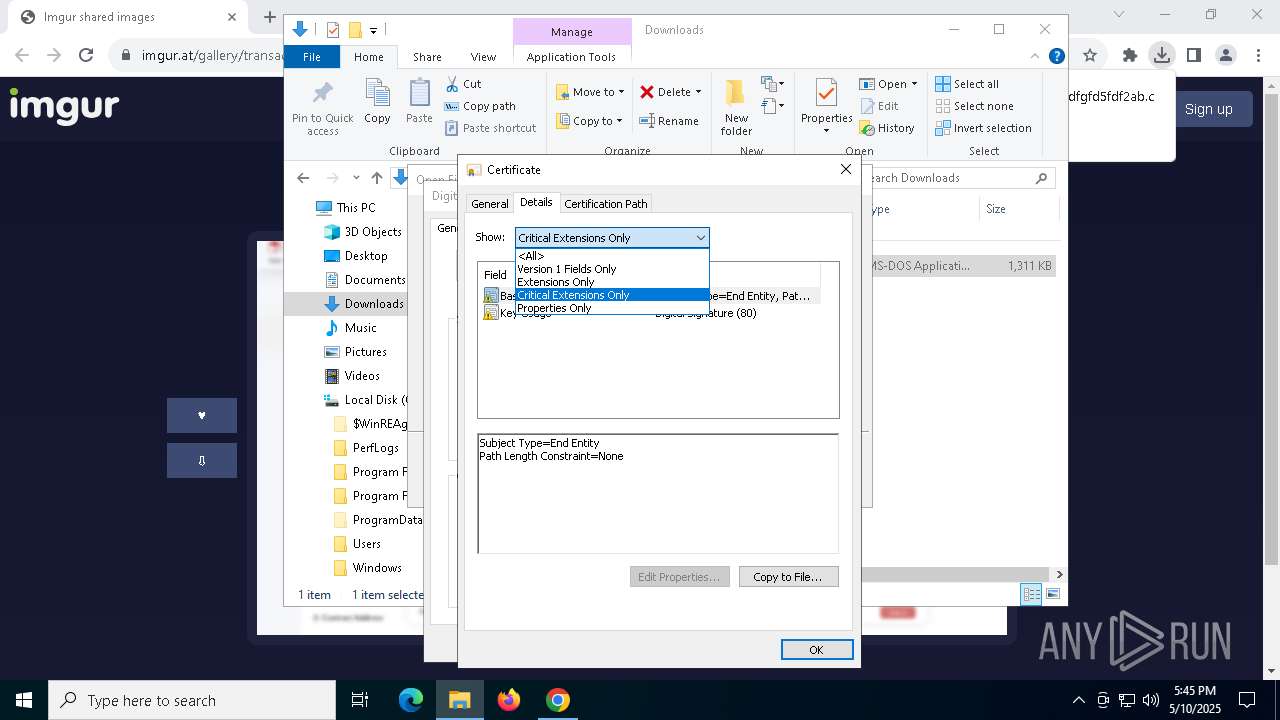
Task: Click Paste shortcut command
Action: (490, 128)
